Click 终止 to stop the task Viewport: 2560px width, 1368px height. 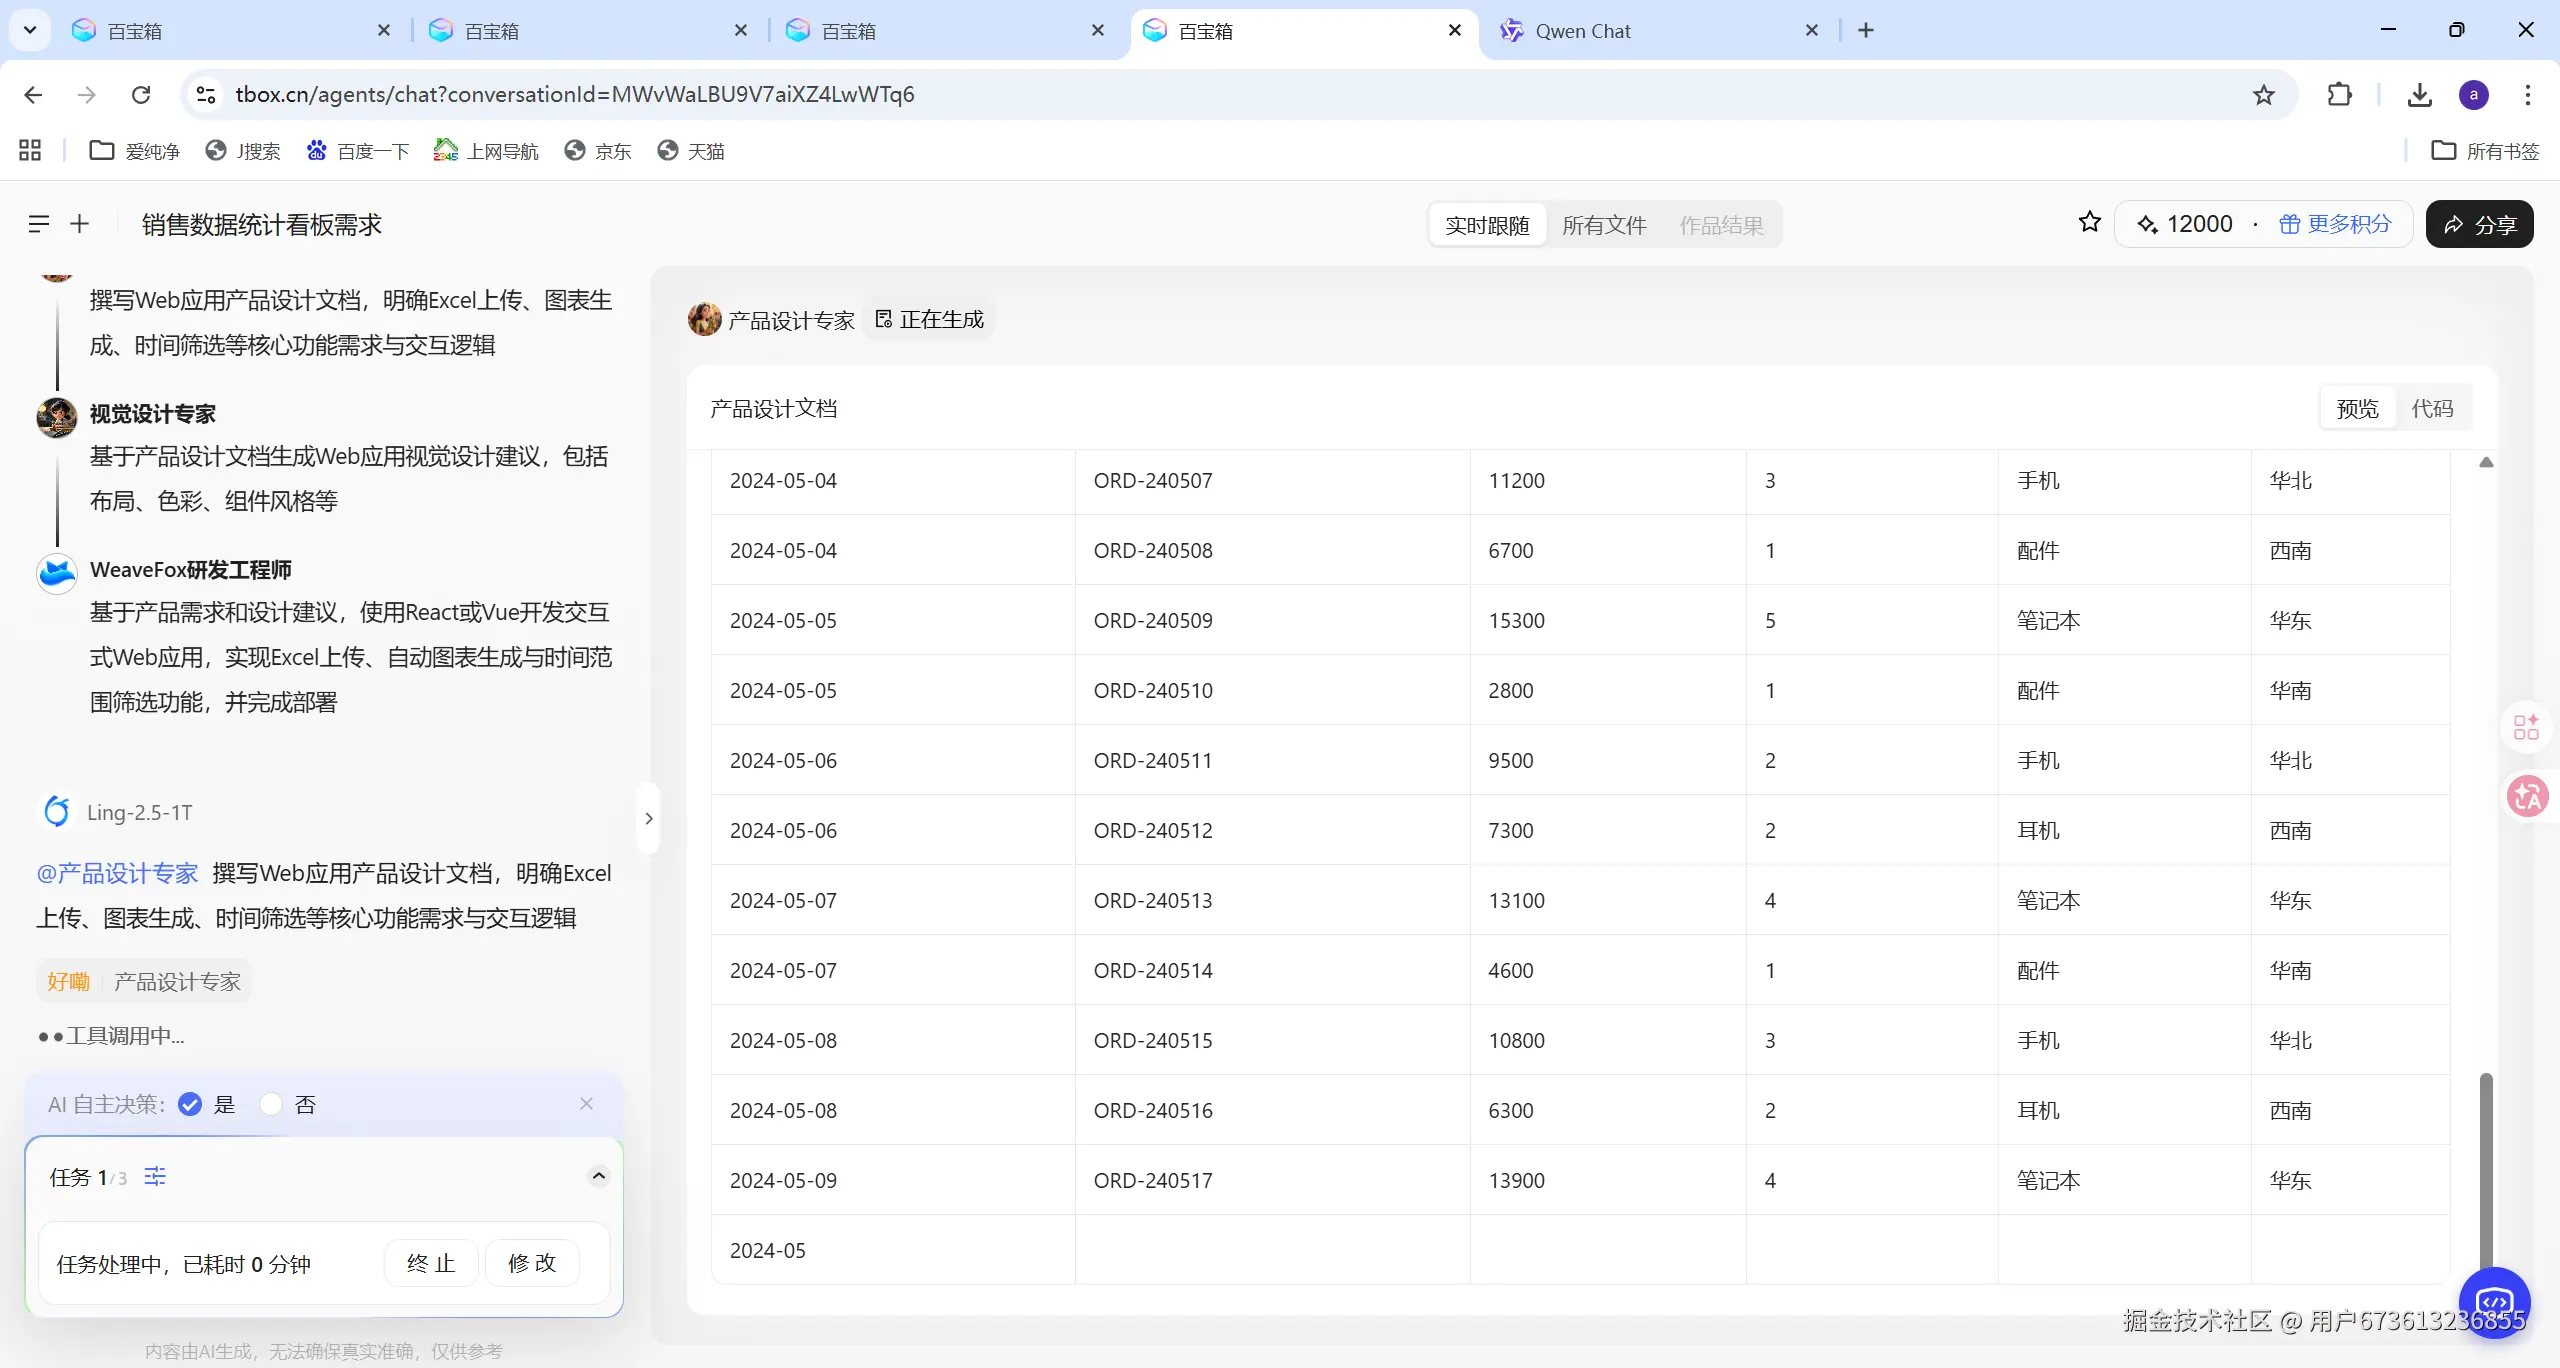(x=431, y=1263)
